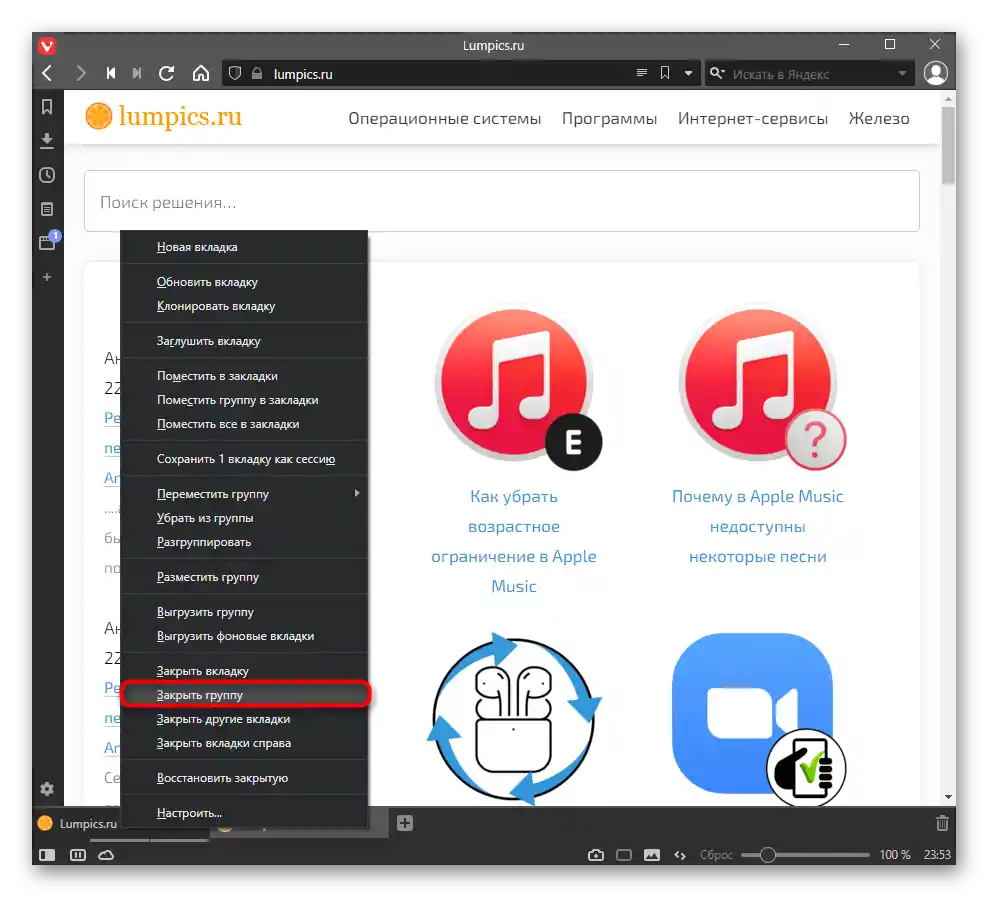Image resolution: width=988 pixels, height=897 pixels.
Task: Open the History side panel
Action: click(x=47, y=175)
